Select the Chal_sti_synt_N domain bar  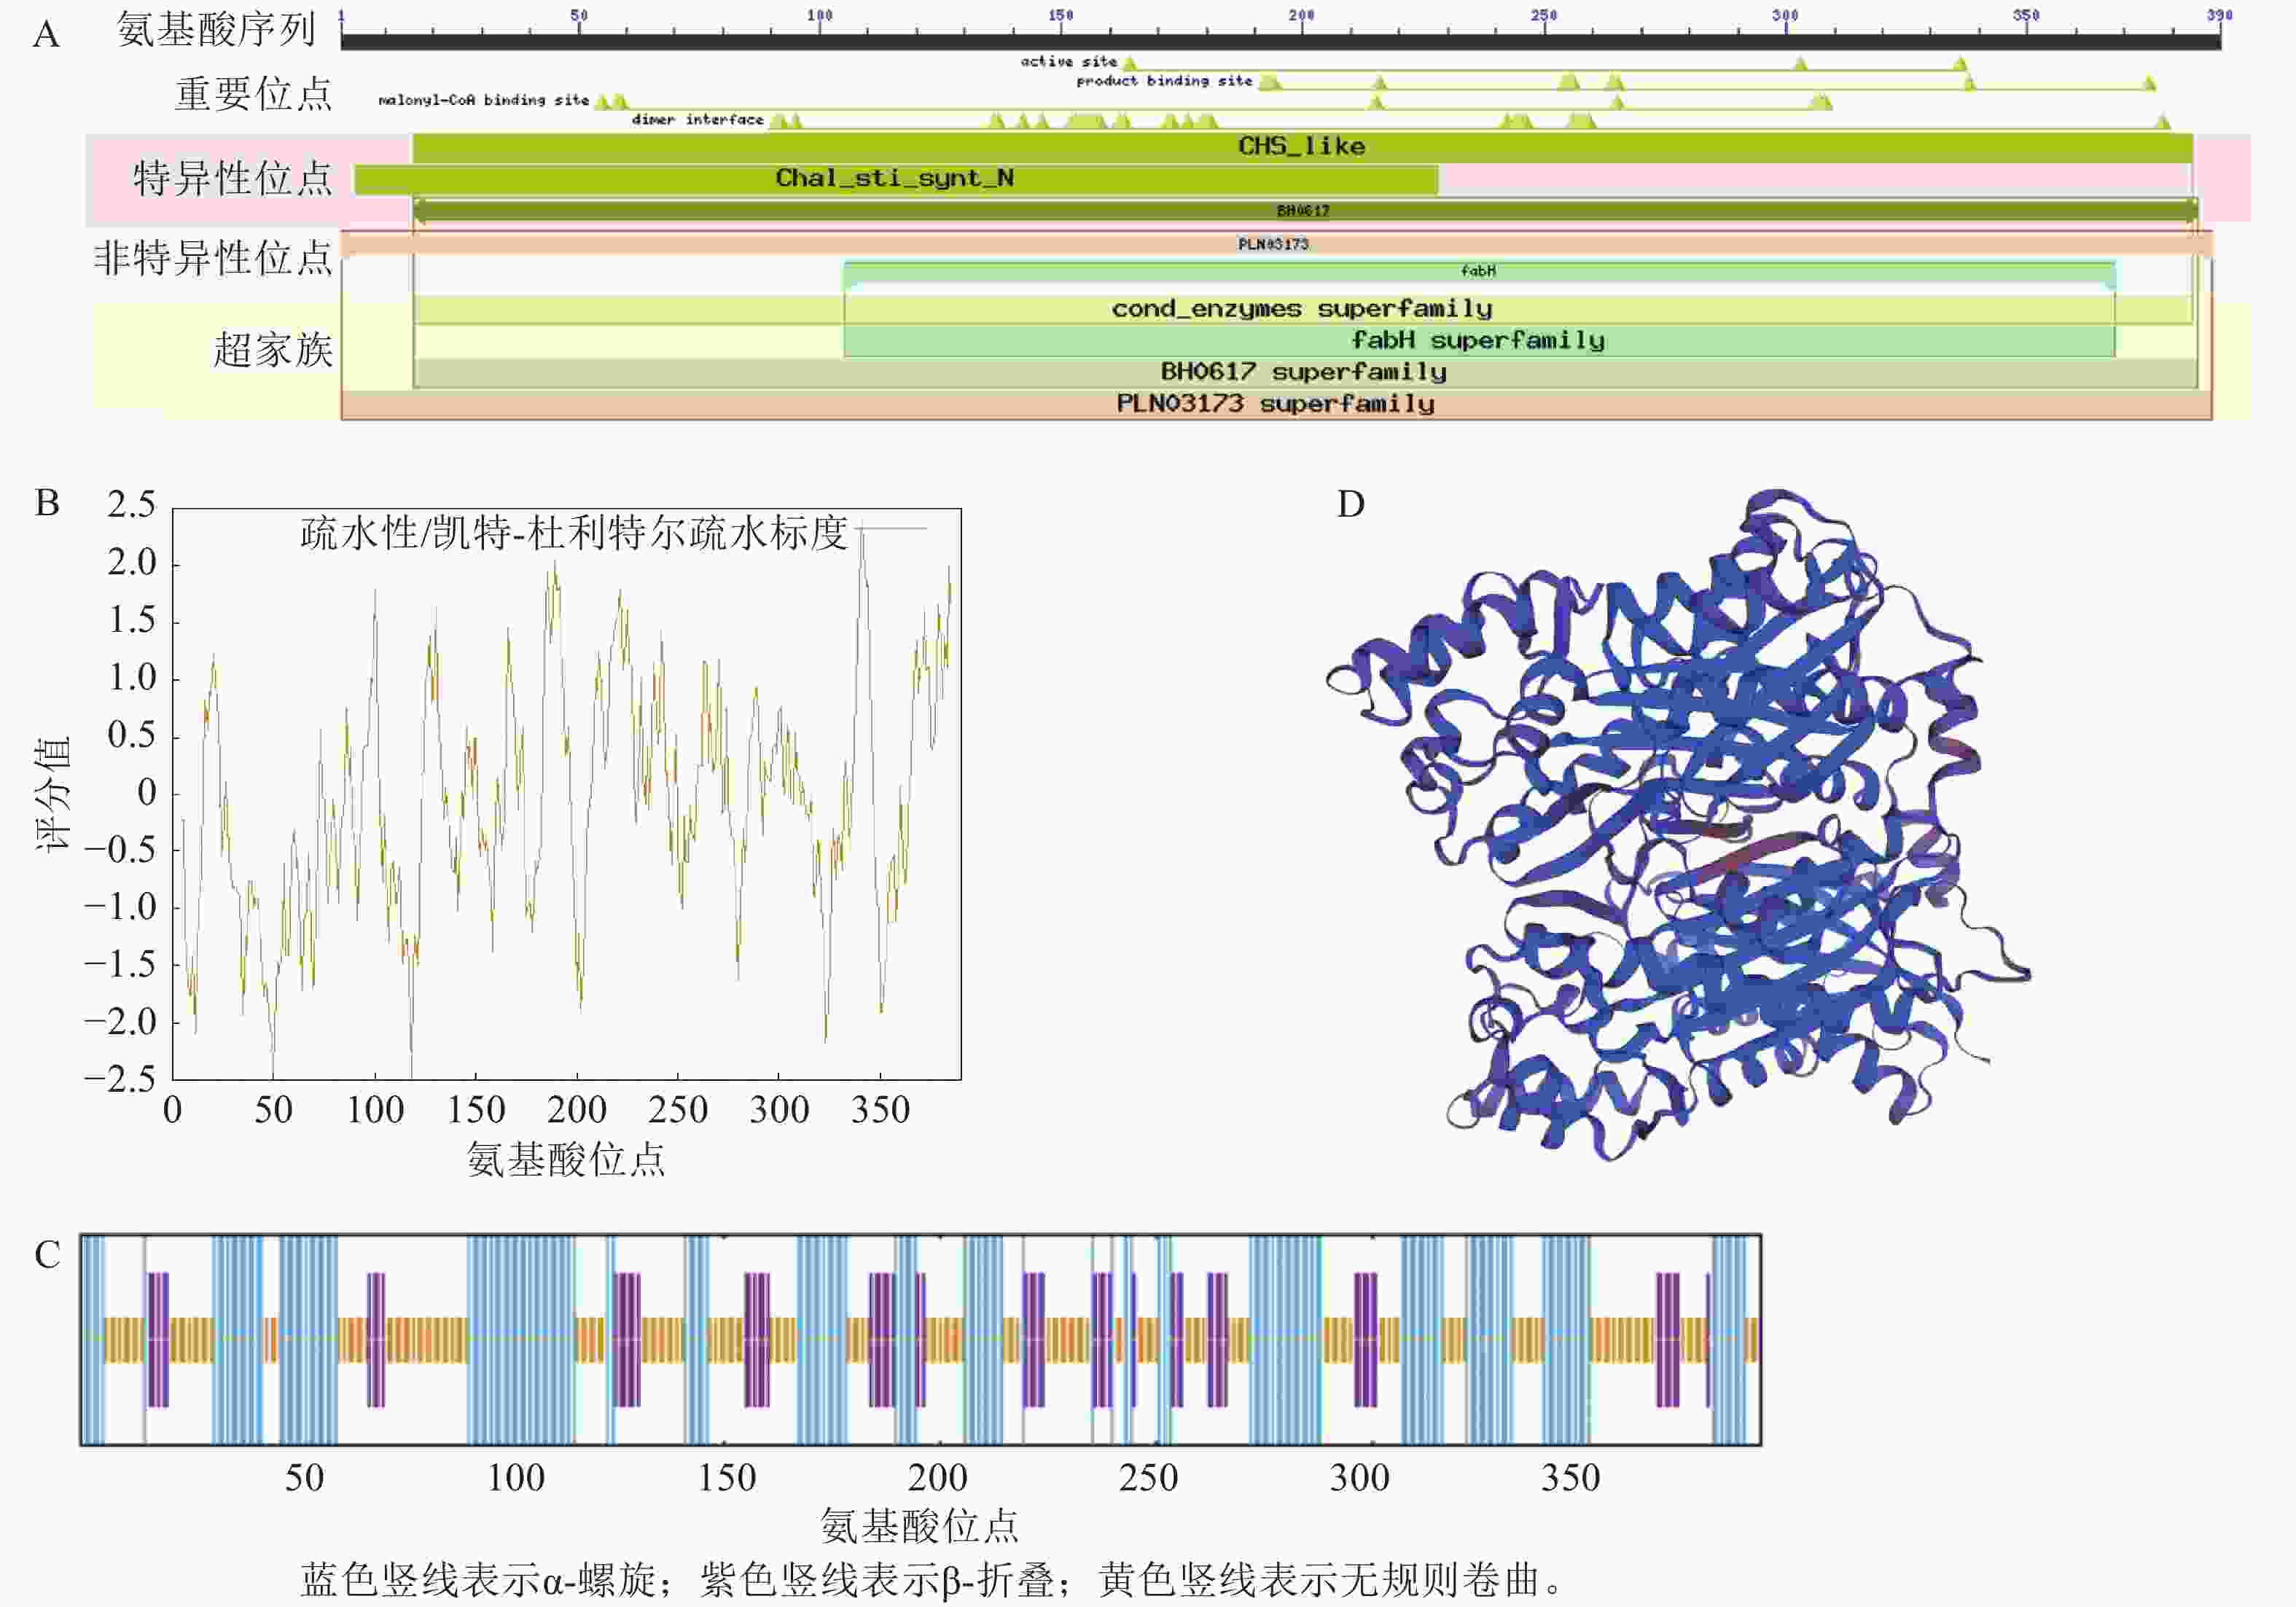click(x=895, y=179)
